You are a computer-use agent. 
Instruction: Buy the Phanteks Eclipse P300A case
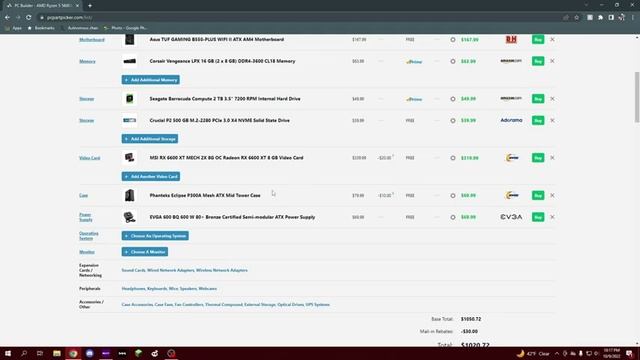[x=538, y=196]
